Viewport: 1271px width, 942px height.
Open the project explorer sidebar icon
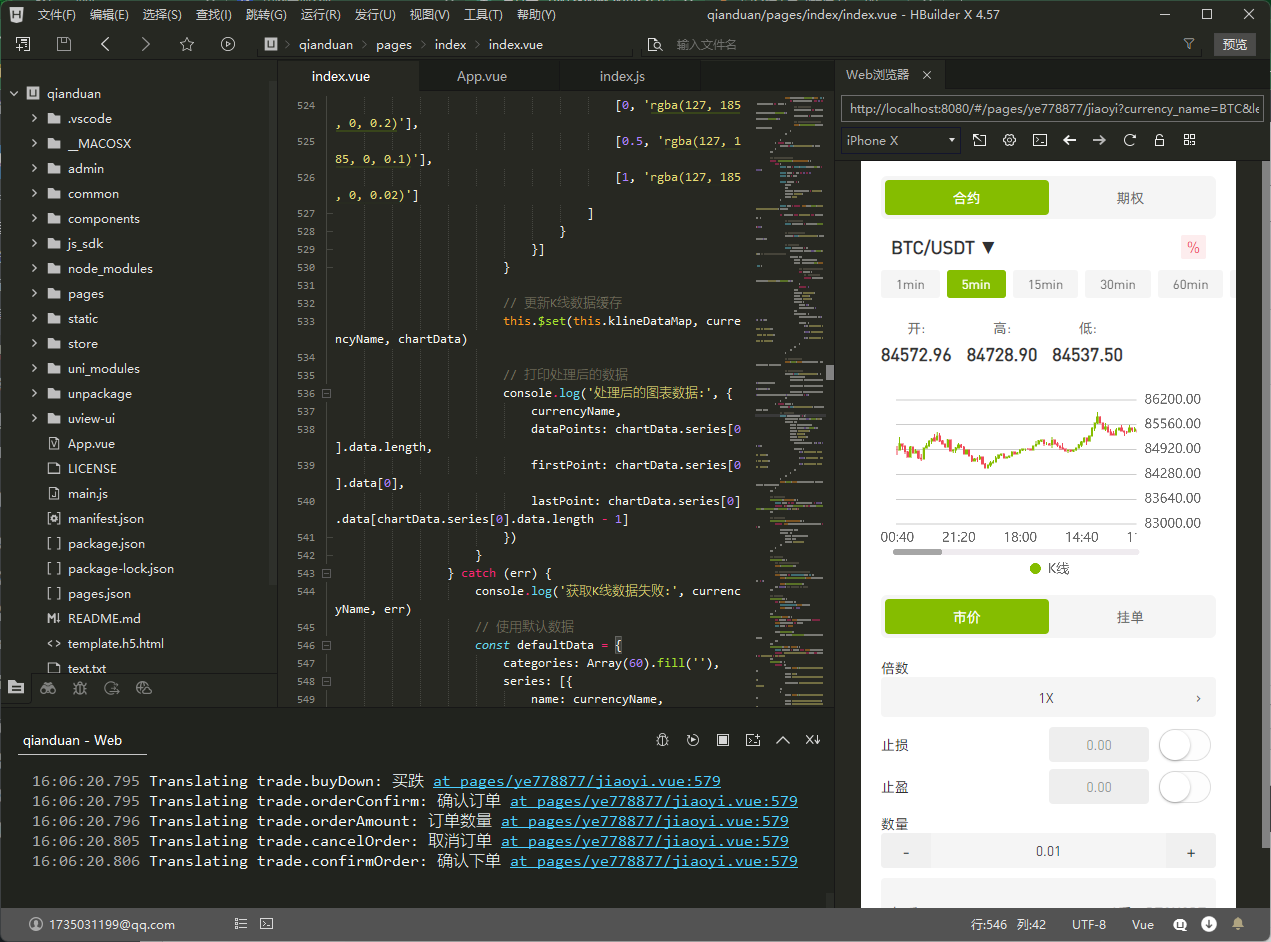point(16,687)
